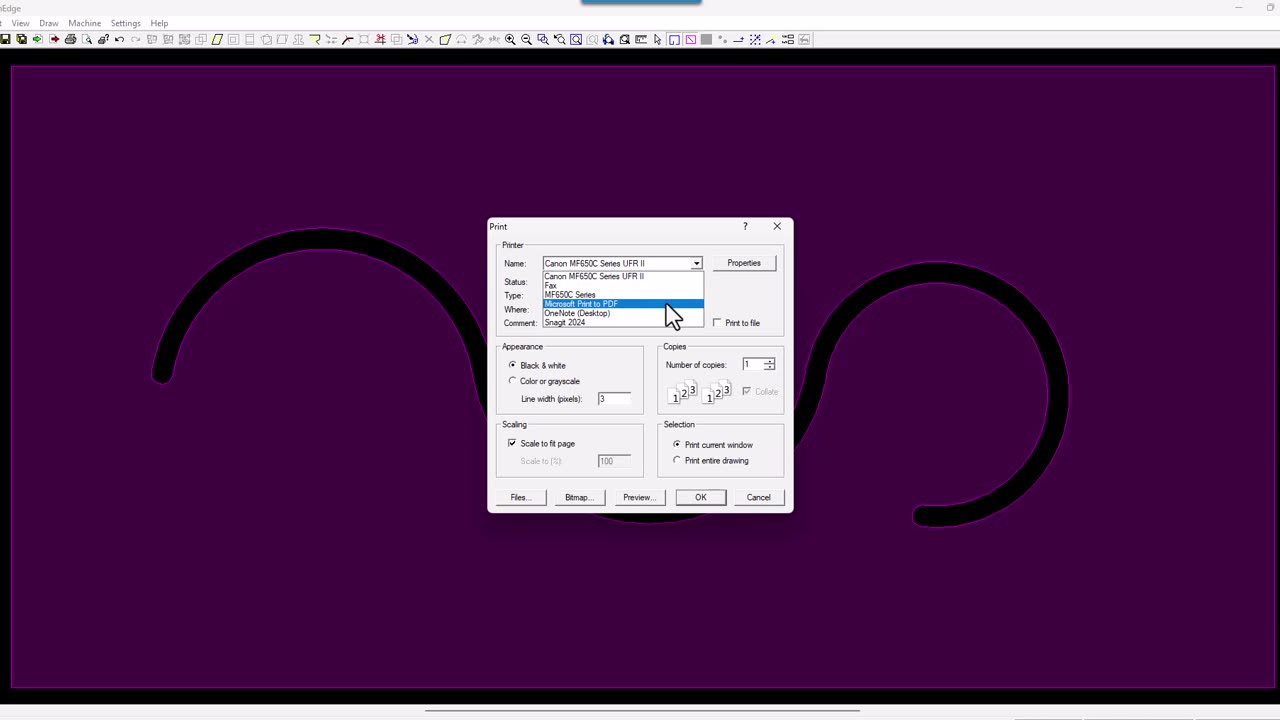Click the red scissors trim icon

tap(381, 39)
